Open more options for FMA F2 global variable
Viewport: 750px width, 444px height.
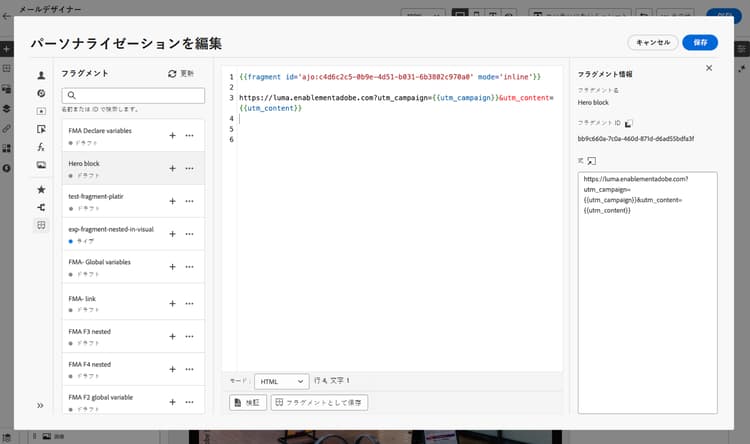pyautogui.click(x=189, y=402)
